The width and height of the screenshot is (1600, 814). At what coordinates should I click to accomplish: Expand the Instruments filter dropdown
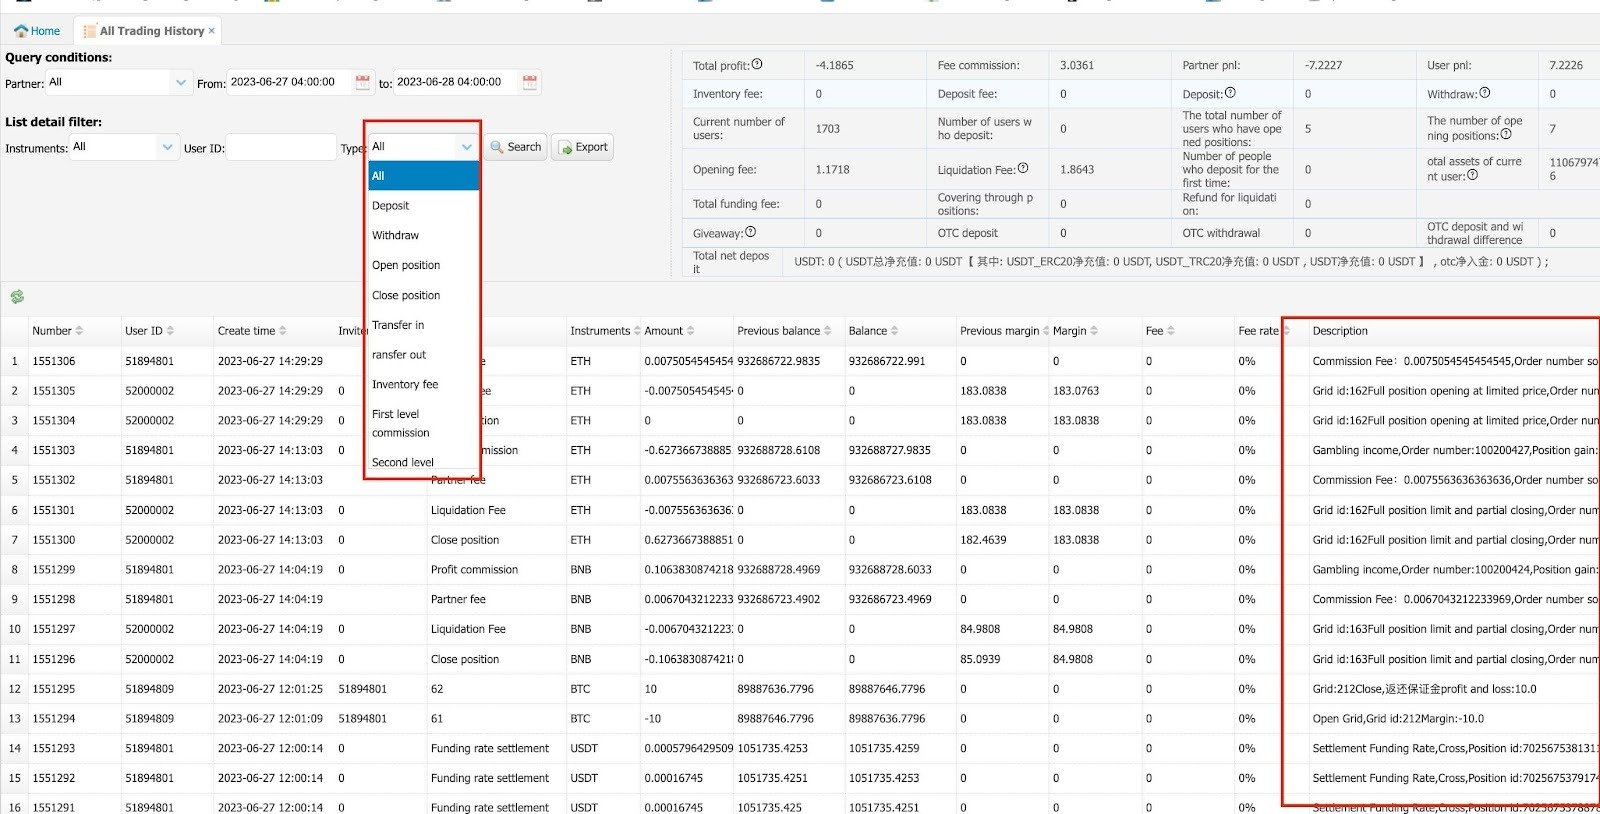(167, 147)
